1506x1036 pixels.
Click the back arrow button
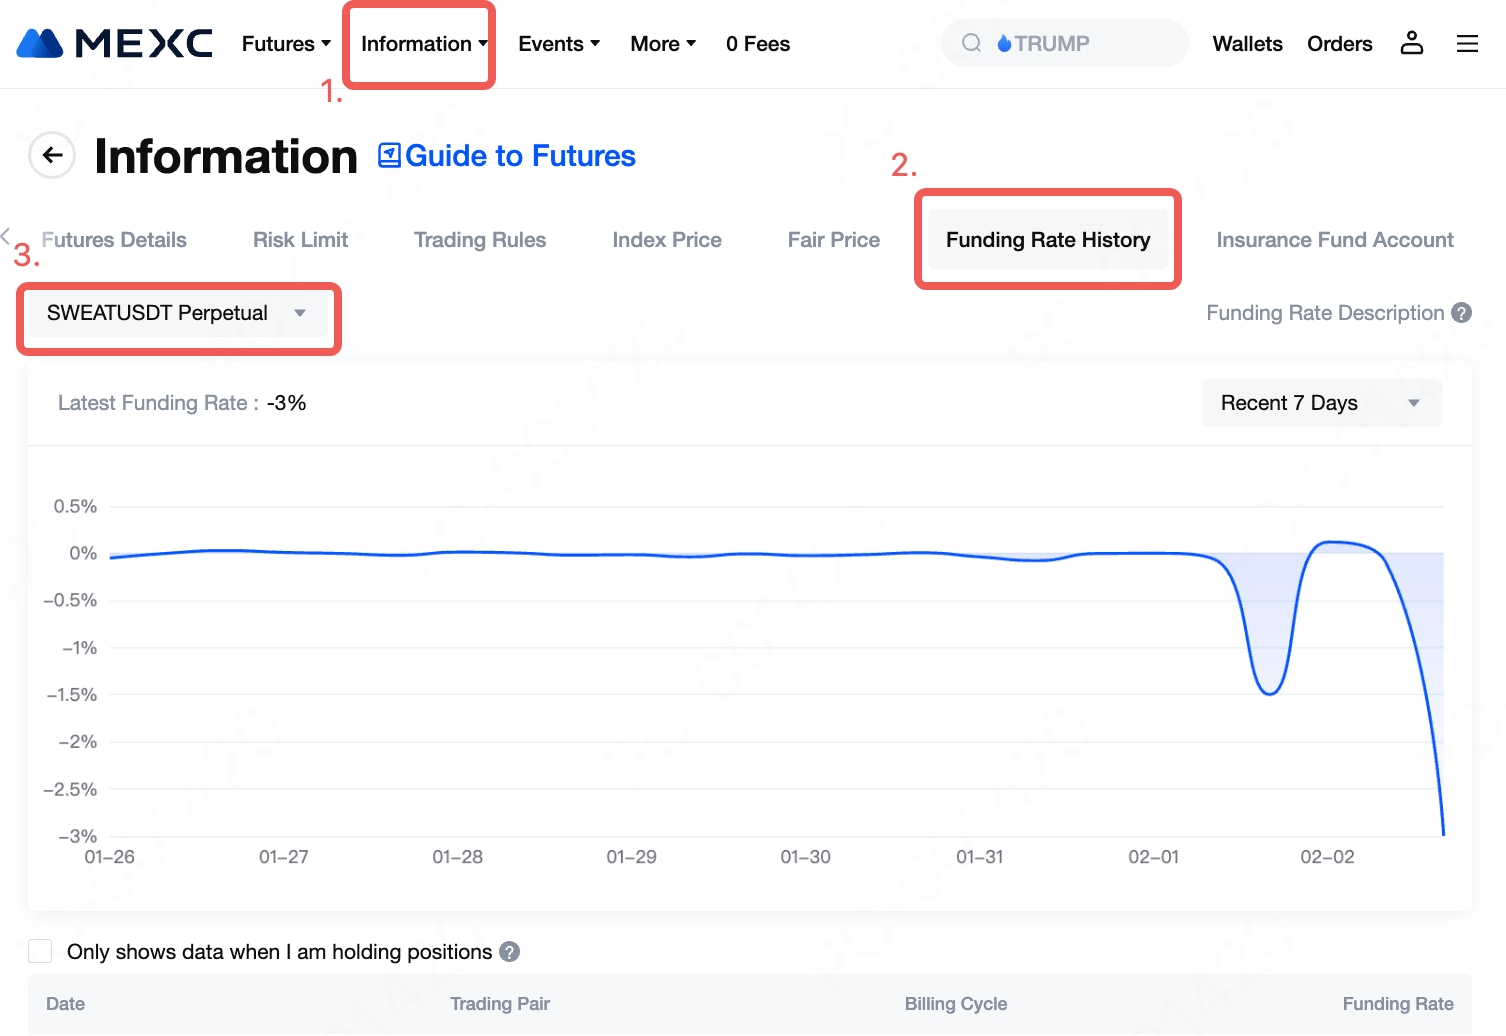coord(52,155)
